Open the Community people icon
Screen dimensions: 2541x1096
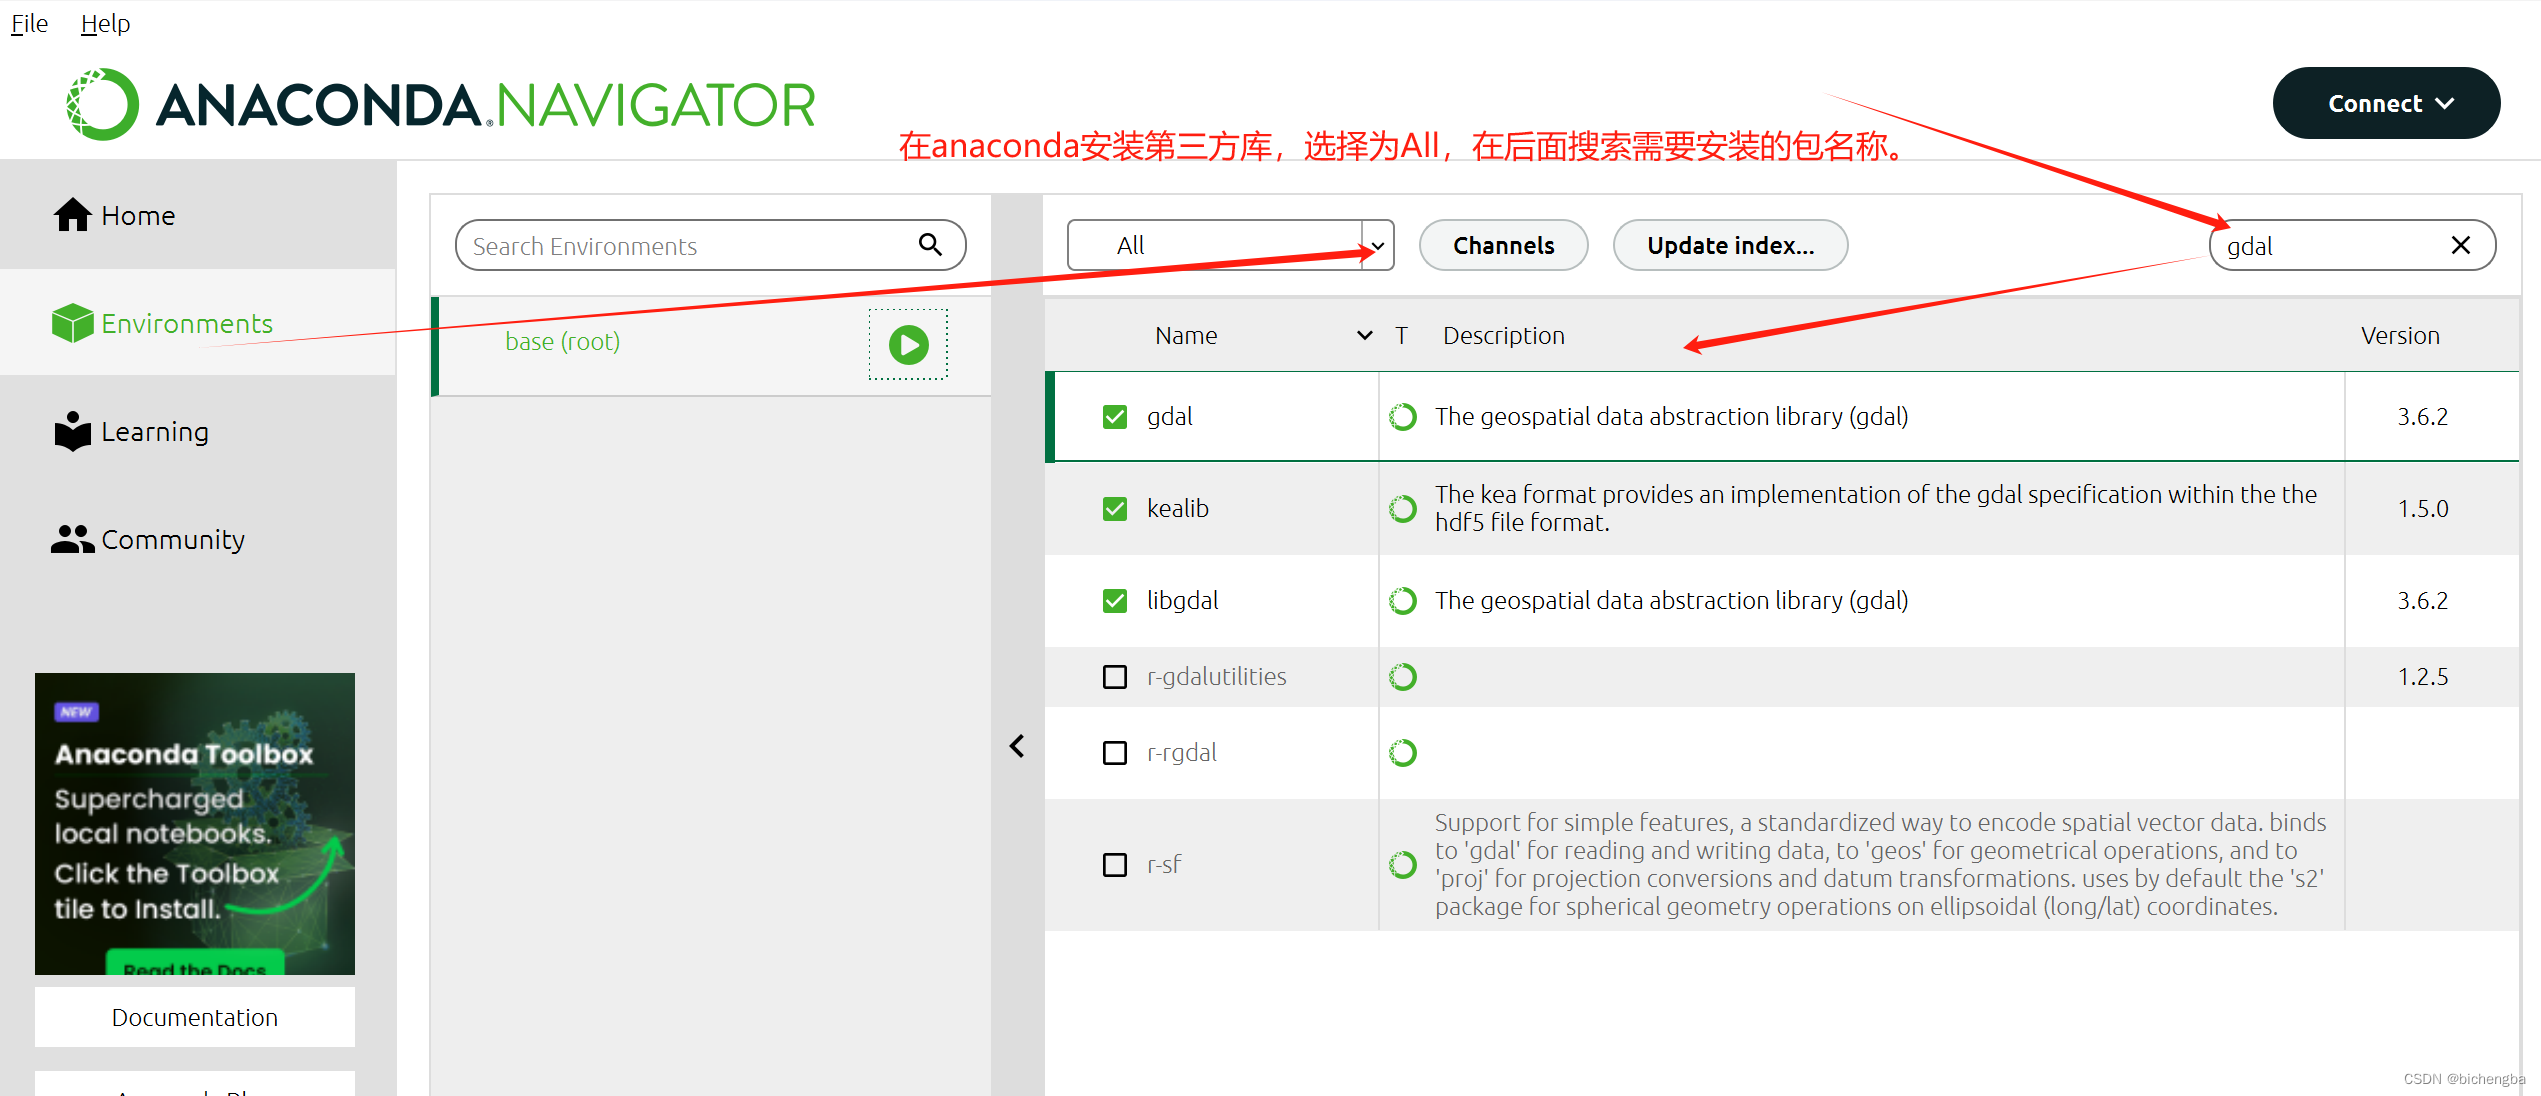point(72,539)
